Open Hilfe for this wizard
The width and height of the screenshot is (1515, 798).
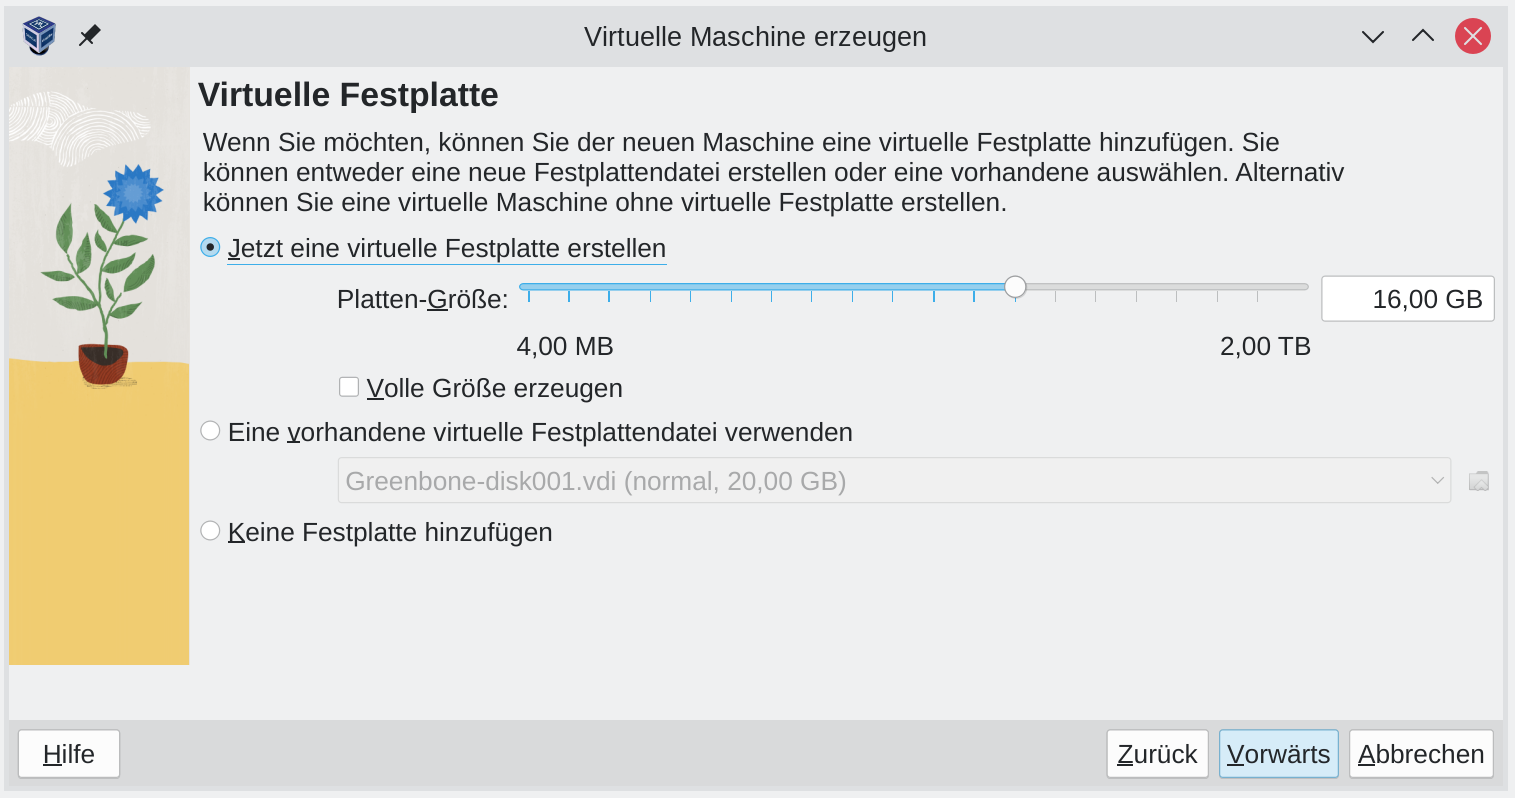click(x=69, y=754)
